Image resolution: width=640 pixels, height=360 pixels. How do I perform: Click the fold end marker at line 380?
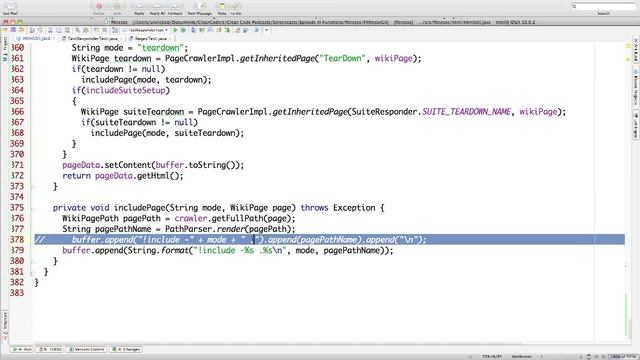(x=33, y=262)
